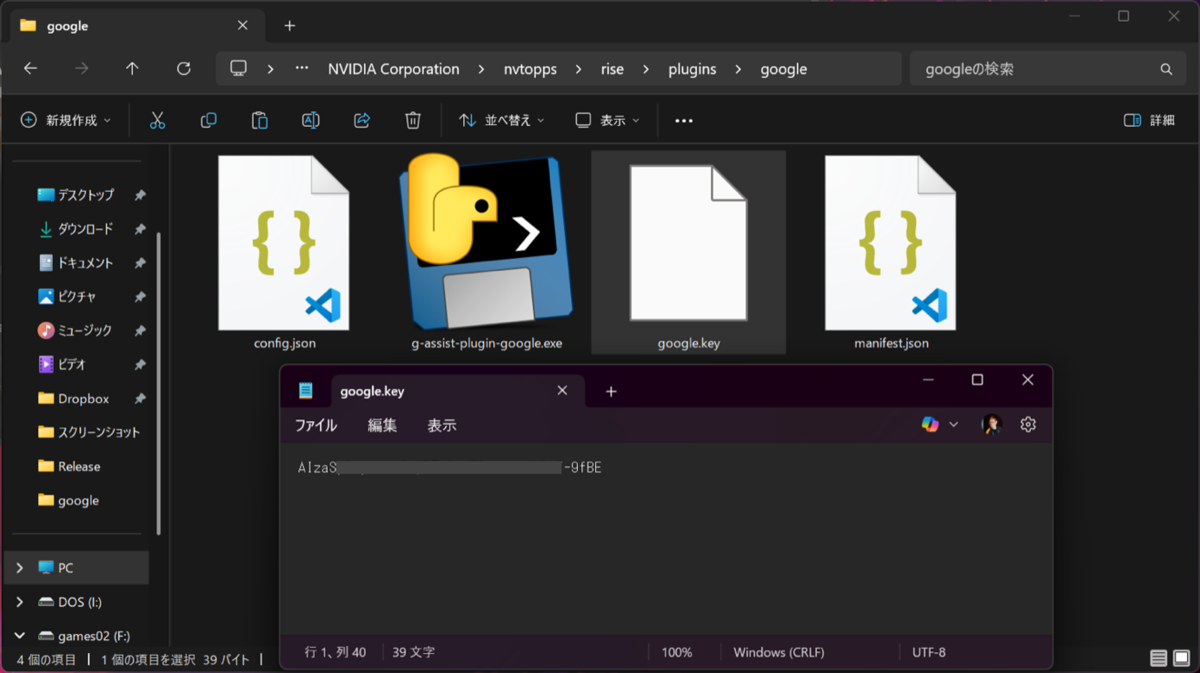
Task: Toggle the 詳細 details pane button
Action: (x=1150, y=120)
